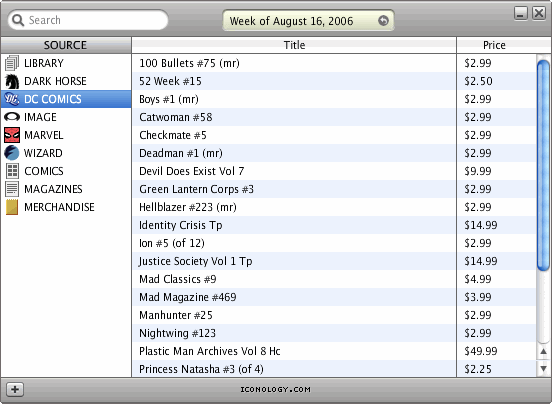Select the WIZARD source label
Image resolution: width=552 pixels, height=404 pixels.
[x=43, y=153]
